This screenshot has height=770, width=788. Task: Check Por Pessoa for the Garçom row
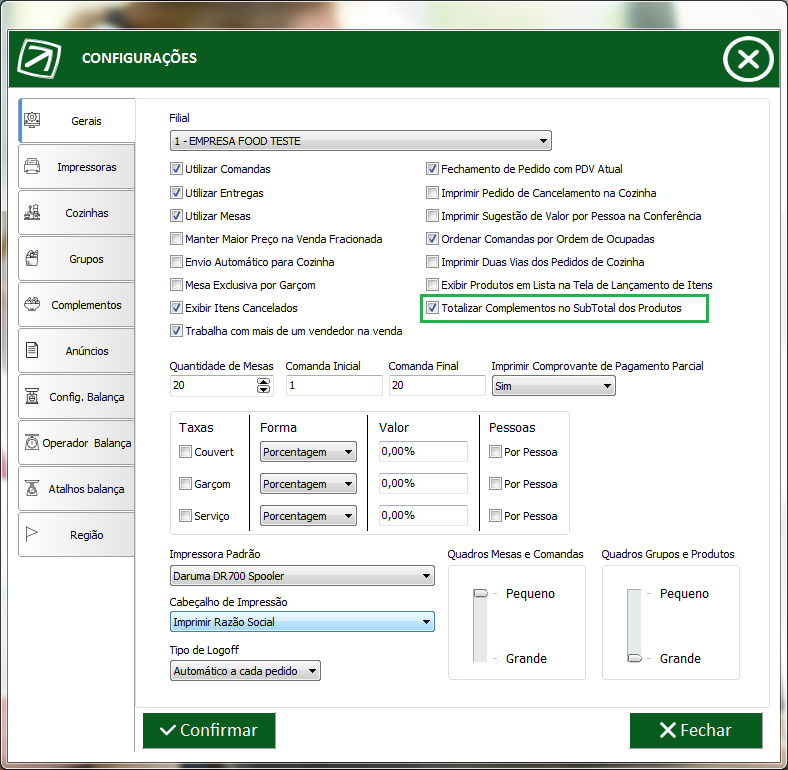[x=496, y=484]
